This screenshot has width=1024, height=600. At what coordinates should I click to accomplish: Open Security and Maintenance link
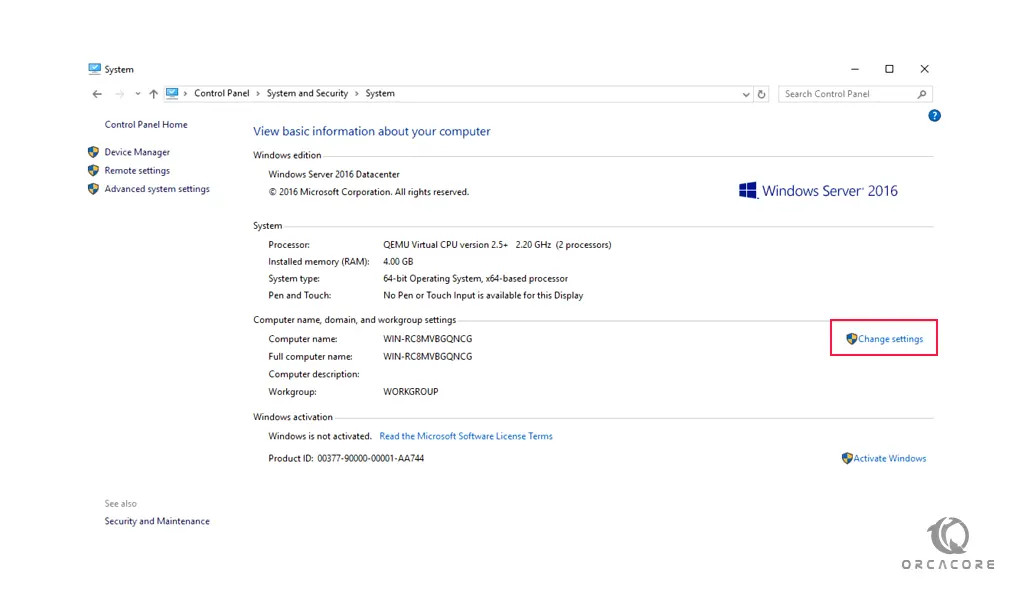[157, 521]
